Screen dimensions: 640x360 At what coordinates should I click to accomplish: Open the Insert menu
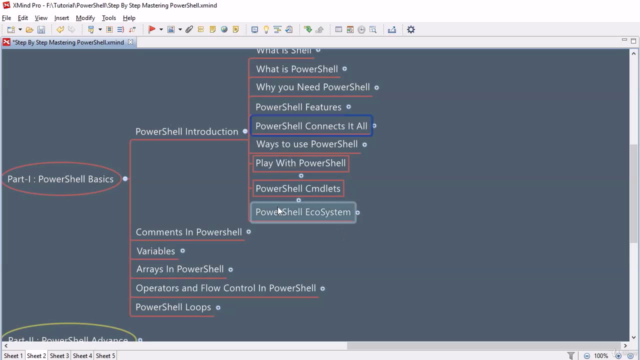pyautogui.click(x=62, y=18)
